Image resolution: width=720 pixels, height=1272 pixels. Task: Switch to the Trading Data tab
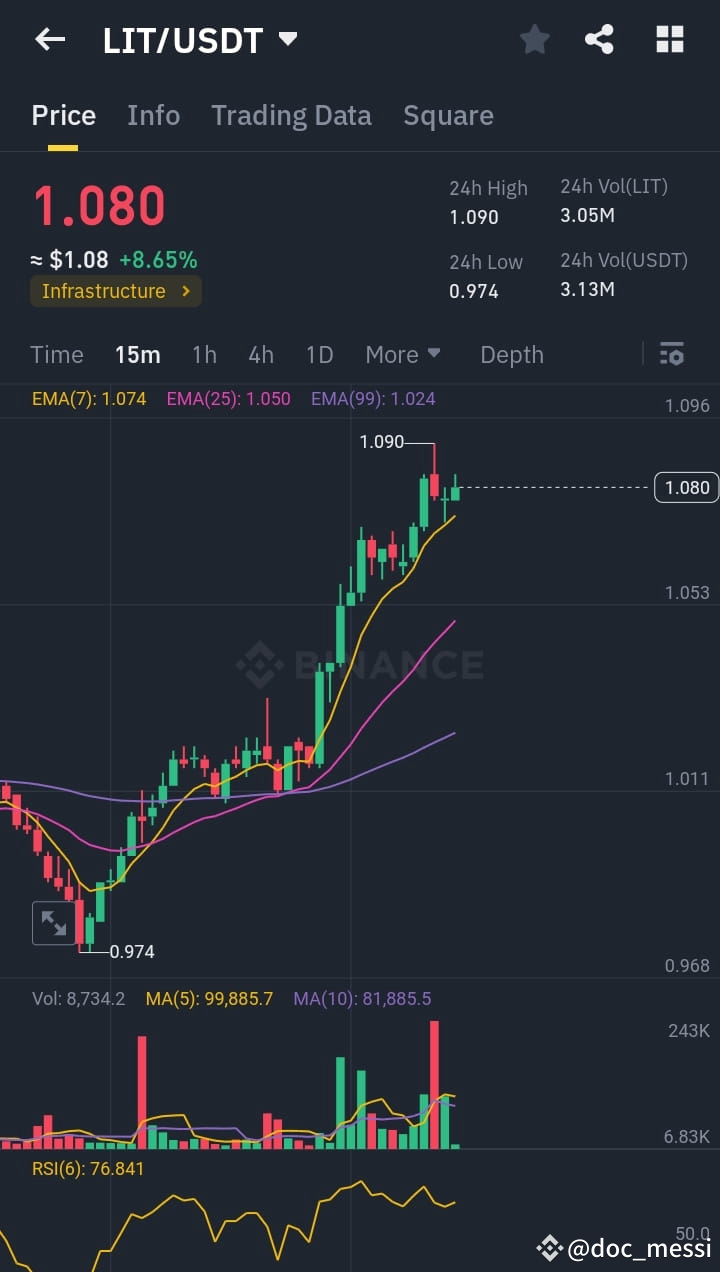tap(291, 115)
